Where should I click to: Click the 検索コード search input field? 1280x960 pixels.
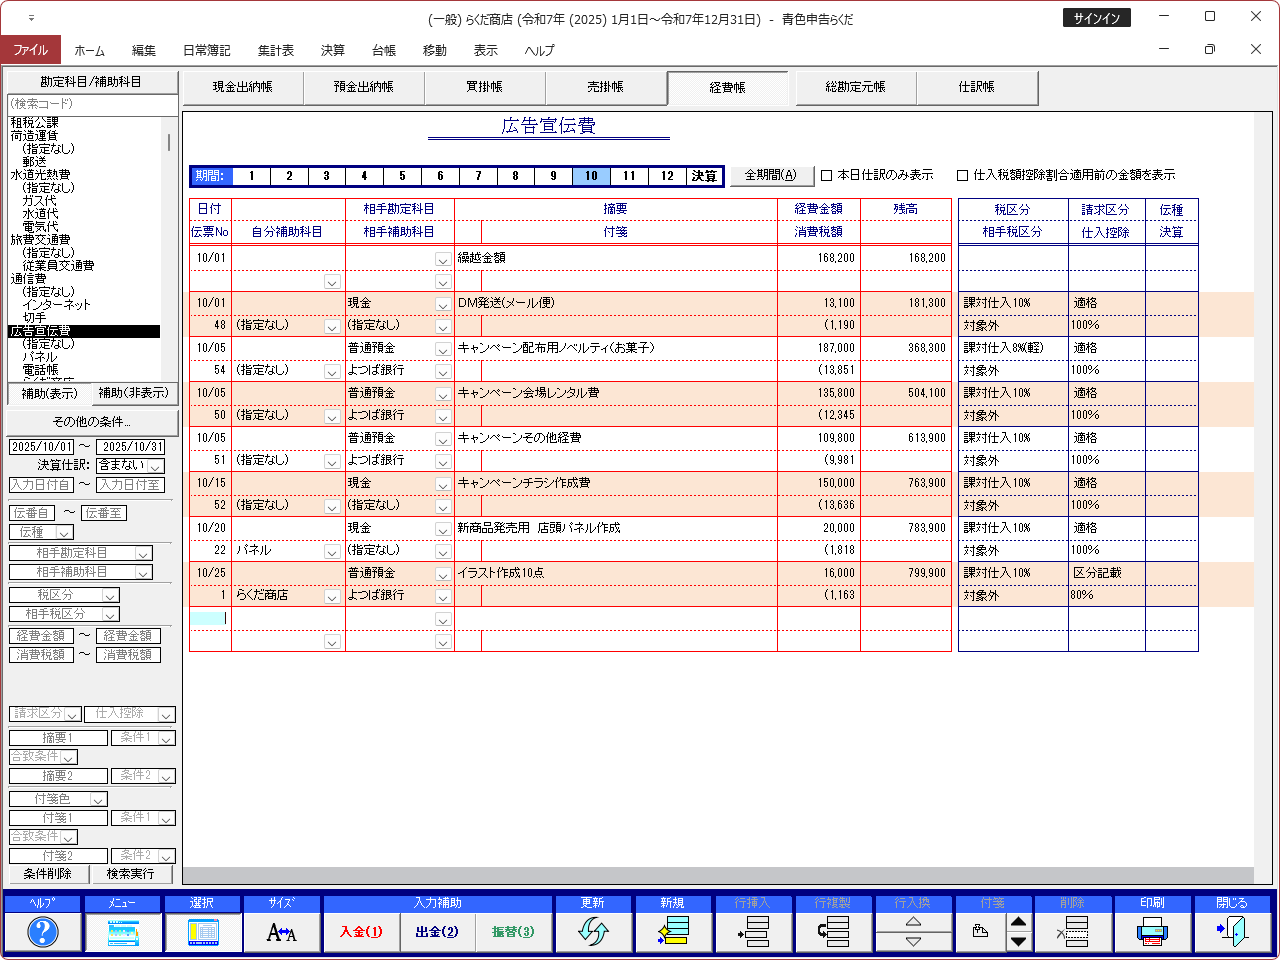point(90,104)
